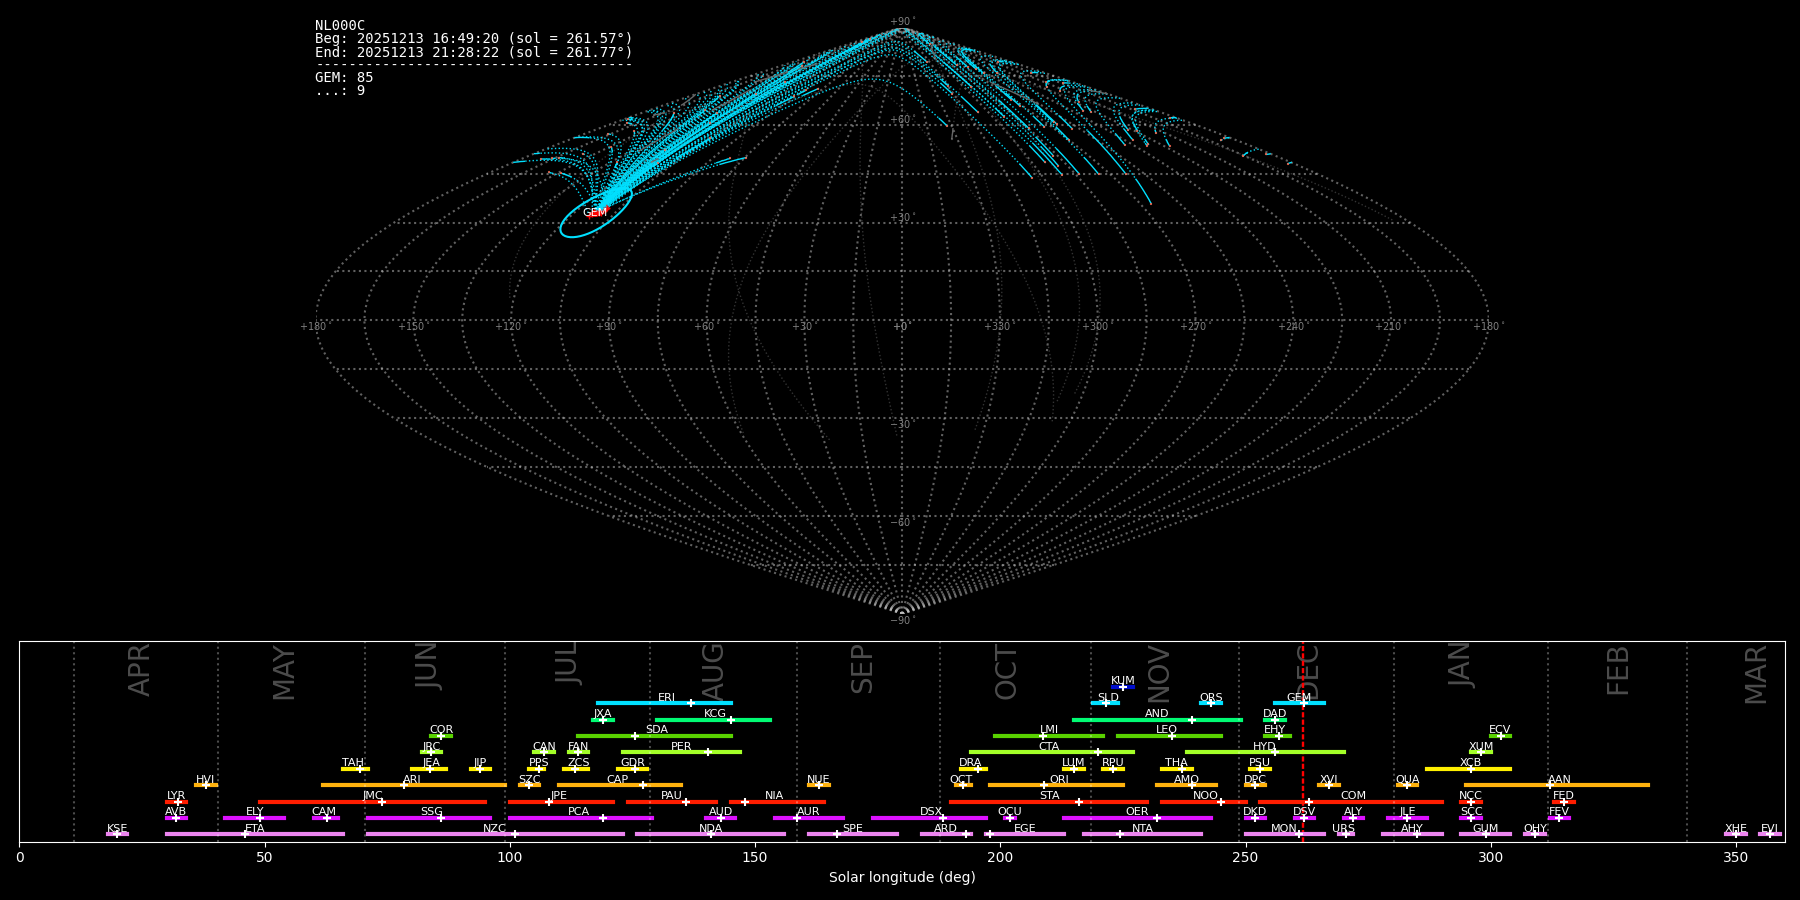This screenshot has height=900, width=1800.
Task: Click the KCG shower bar
Action: click(713, 720)
